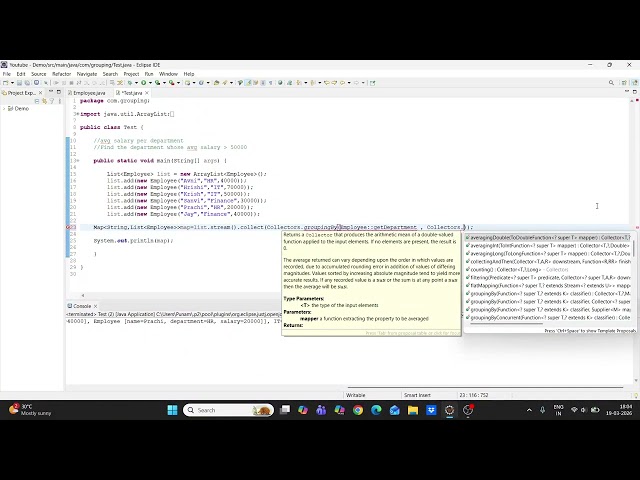This screenshot has width=640, height=480.
Task: Select averagingLong proposal in autocomplete list
Action: pos(548,253)
